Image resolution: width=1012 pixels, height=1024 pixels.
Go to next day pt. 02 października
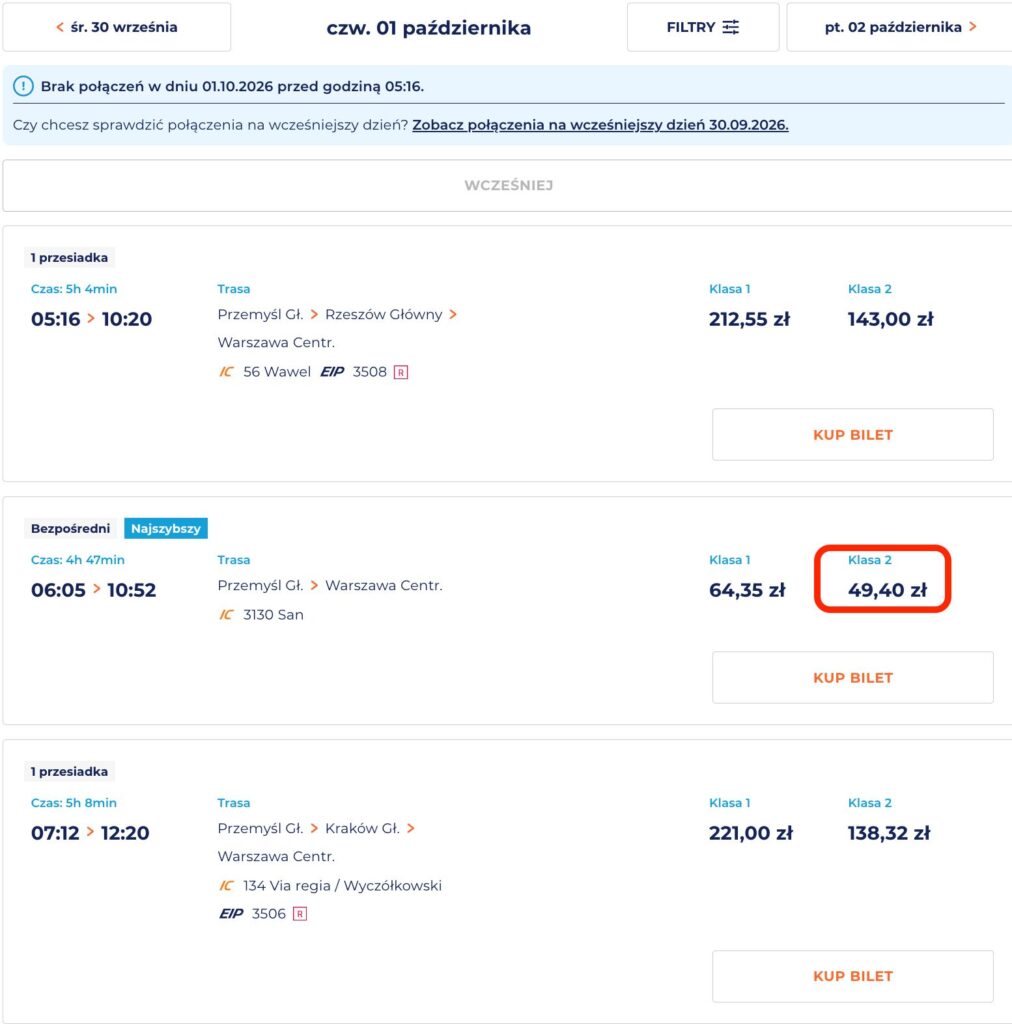tap(900, 27)
